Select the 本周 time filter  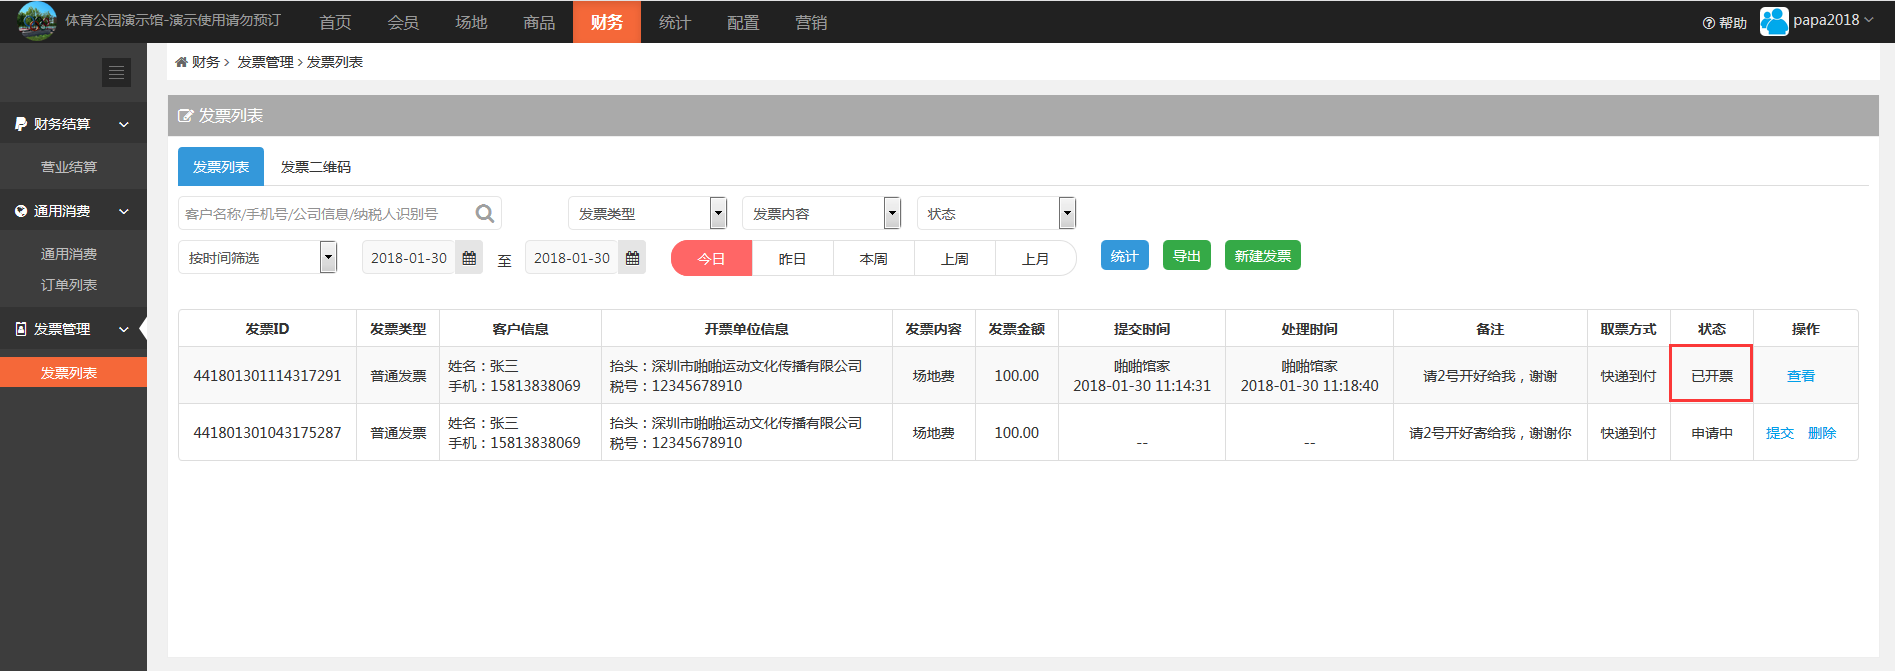(874, 258)
